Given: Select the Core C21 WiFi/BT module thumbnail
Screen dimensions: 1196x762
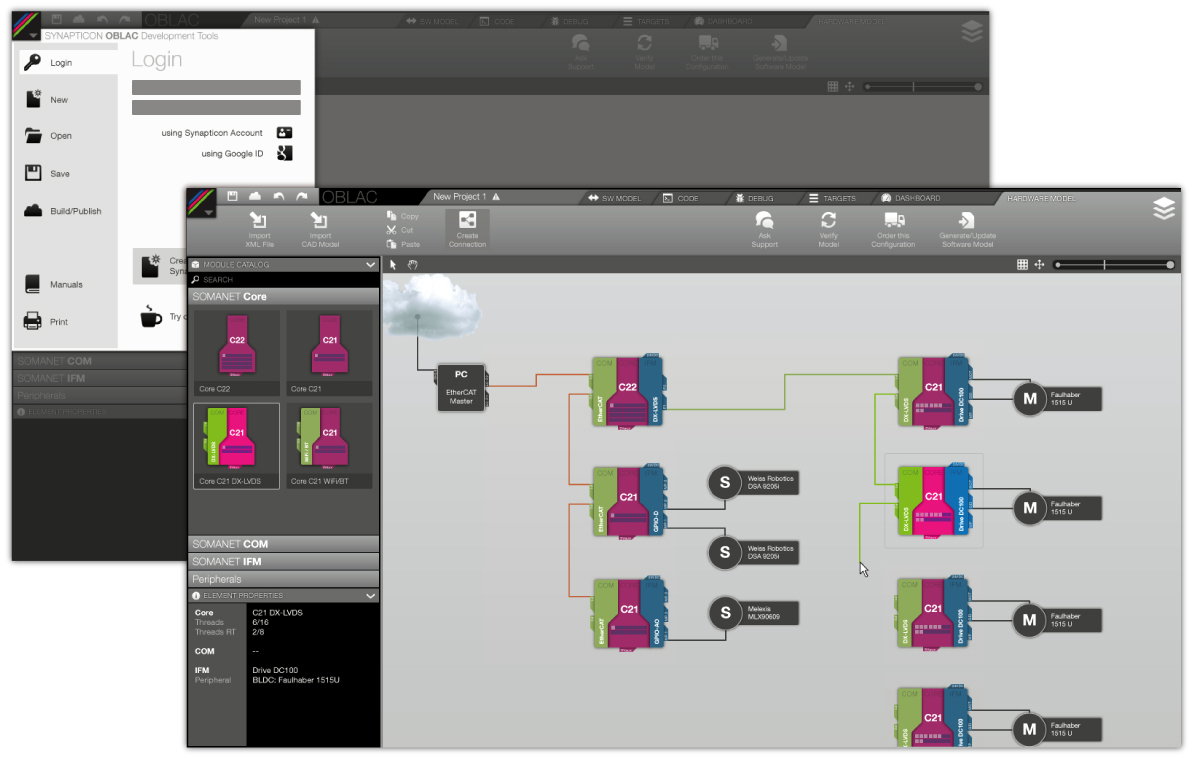Looking at the screenshot, I should coord(329,446).
